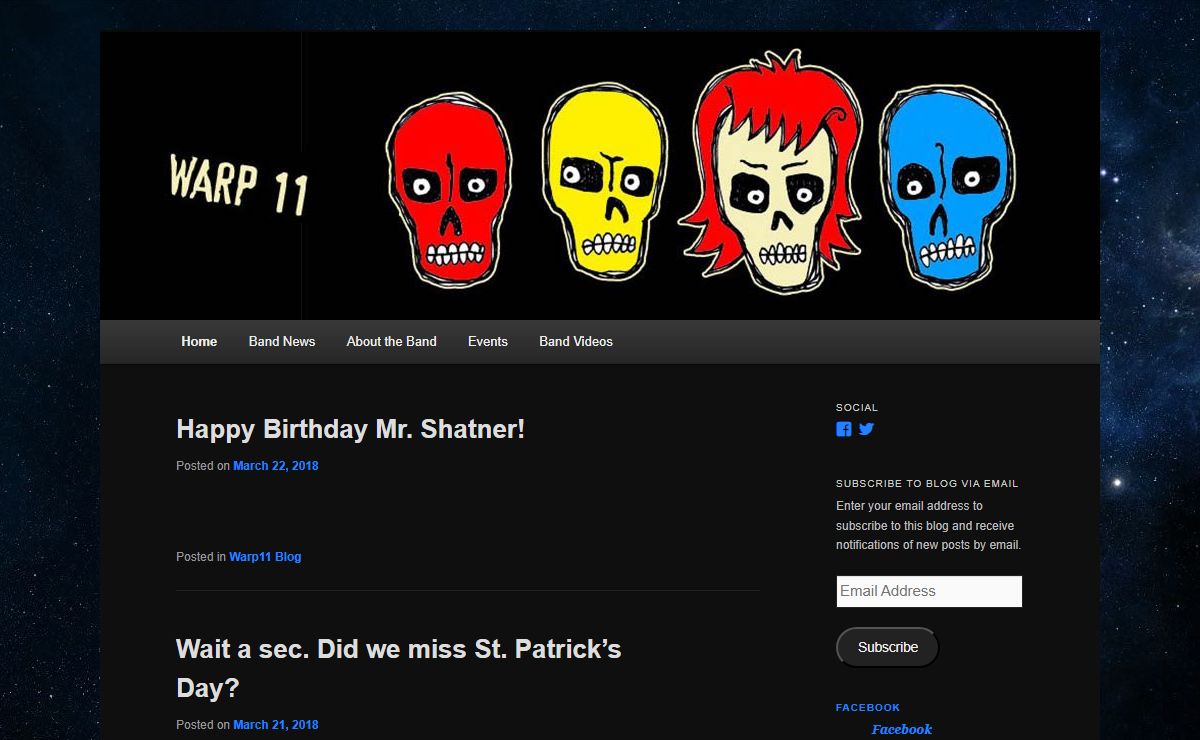Open the Warp11 Blog category link

point(265,557)
